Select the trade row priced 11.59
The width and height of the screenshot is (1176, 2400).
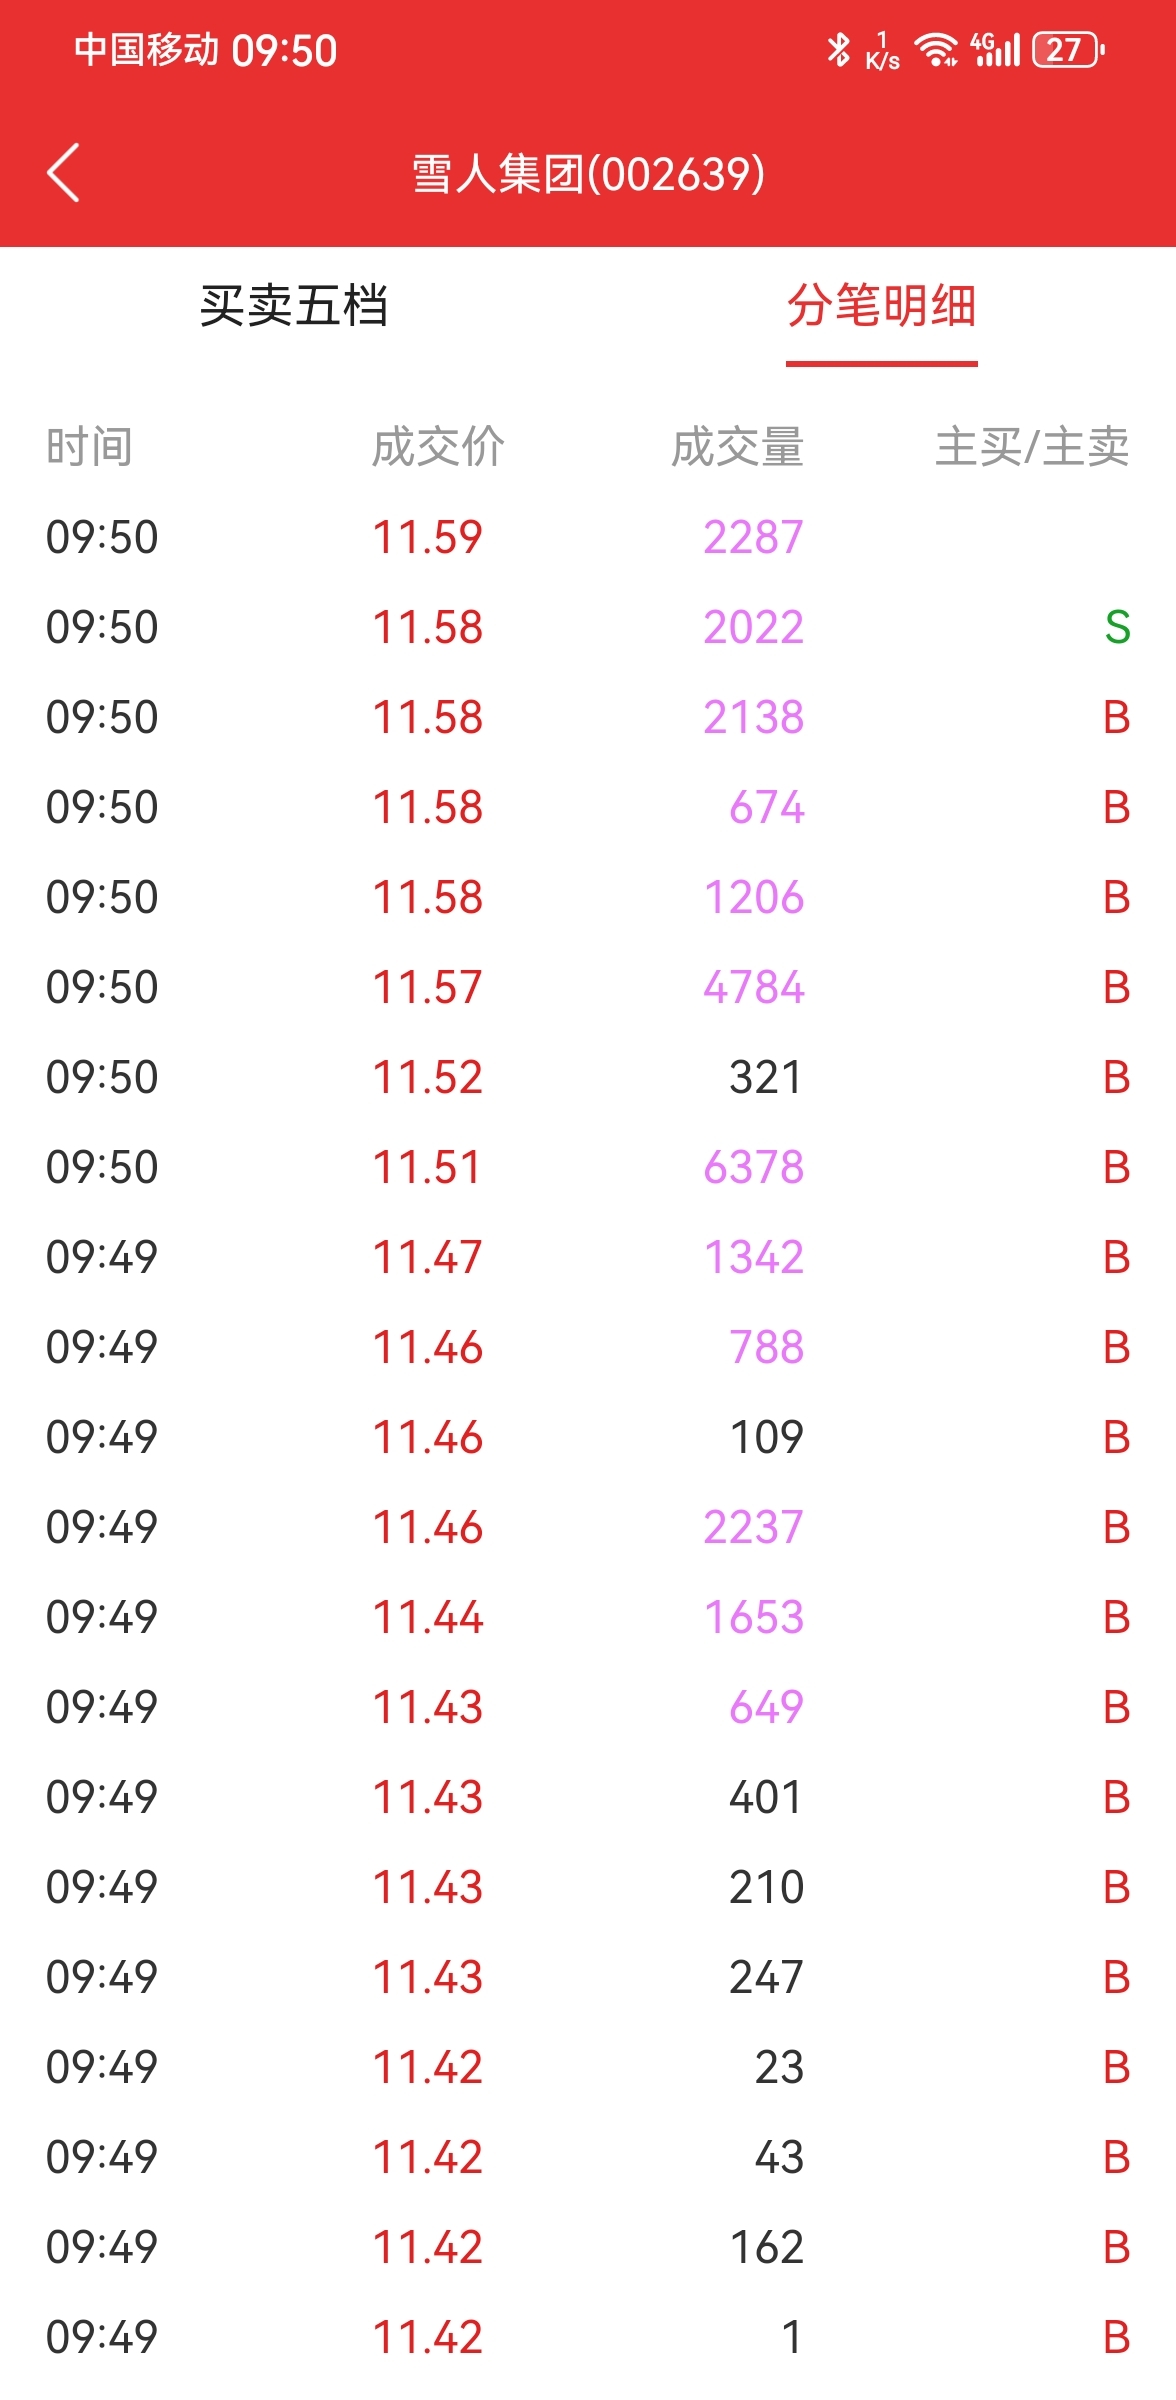pos(588,537)
